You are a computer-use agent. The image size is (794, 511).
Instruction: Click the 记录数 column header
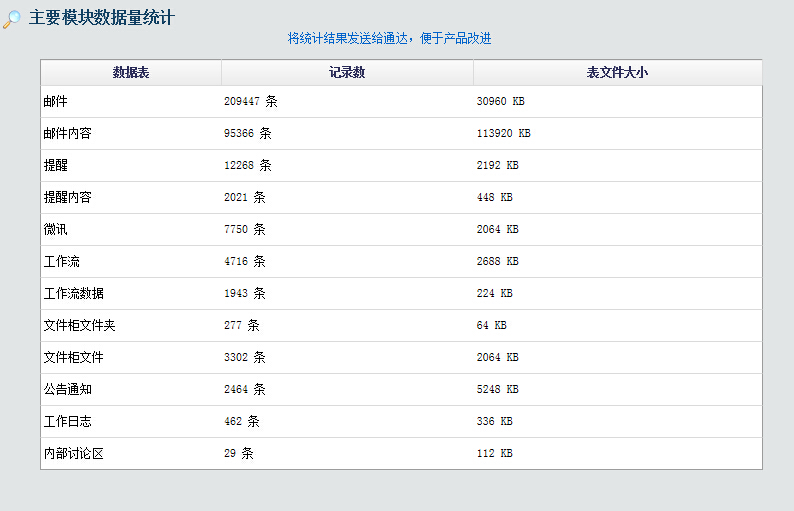click(x=347, y=73)
